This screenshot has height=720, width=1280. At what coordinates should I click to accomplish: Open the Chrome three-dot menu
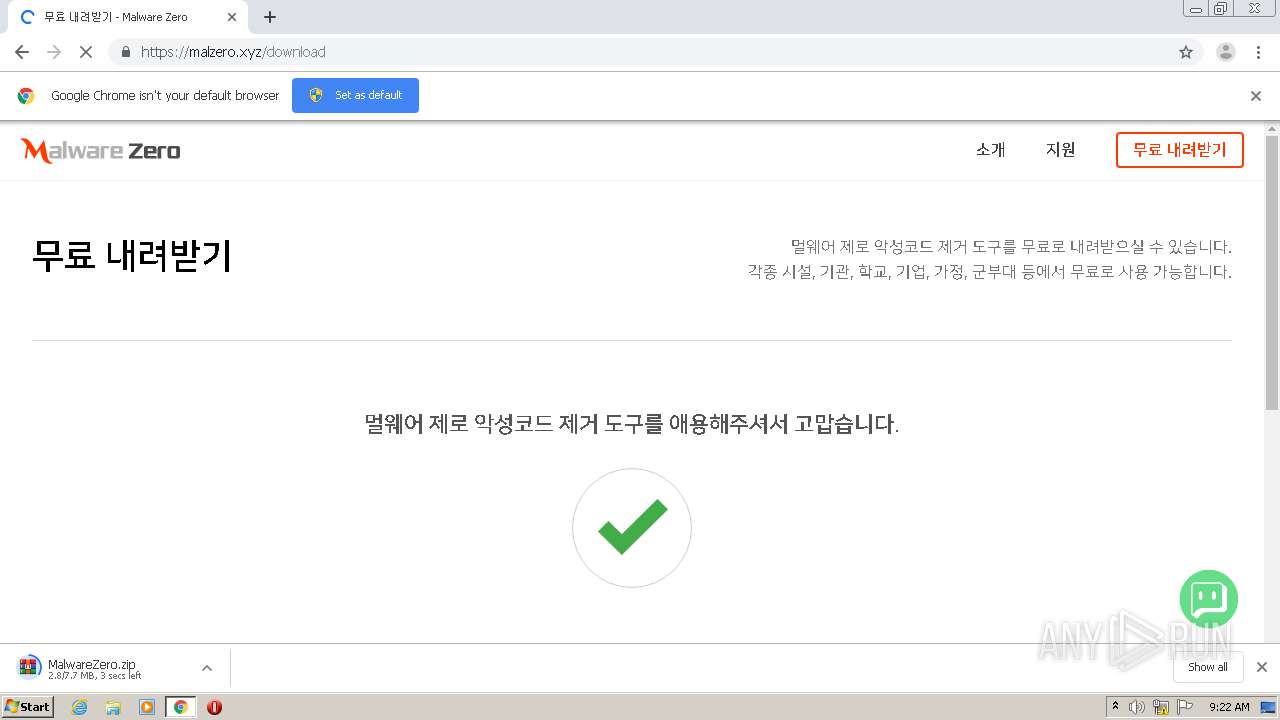pyautogui.click(x=1259, y=52)
